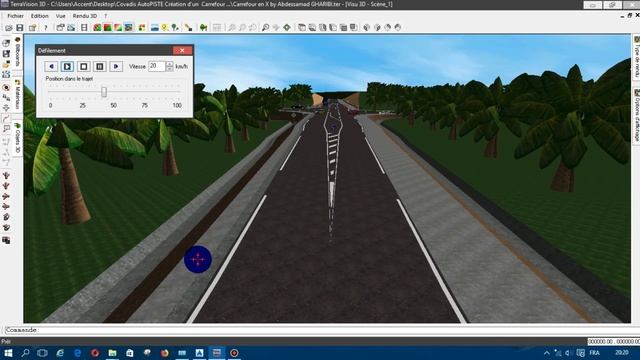Click the blue sky landscape toolbar icon
Screen dimensions: 640x360
pyautogui.click(x=155, y=28)
